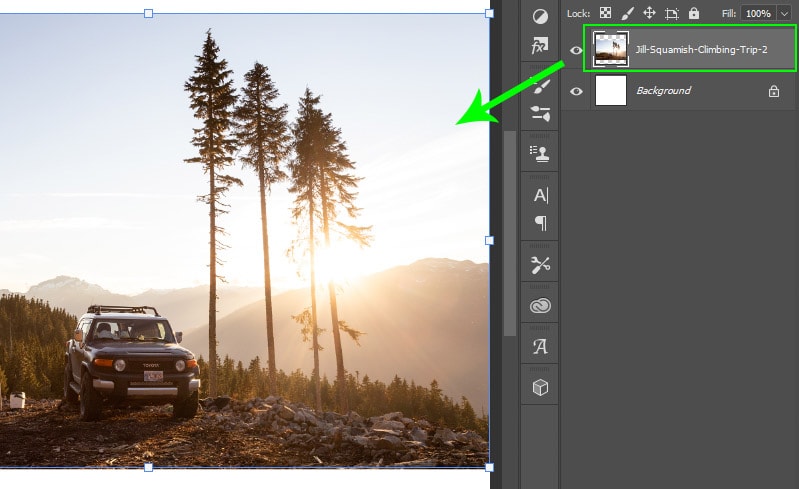This screenshot has width=799, height=489.
Task: Open the Clone Source stamp panel
Action: [540, 154]
